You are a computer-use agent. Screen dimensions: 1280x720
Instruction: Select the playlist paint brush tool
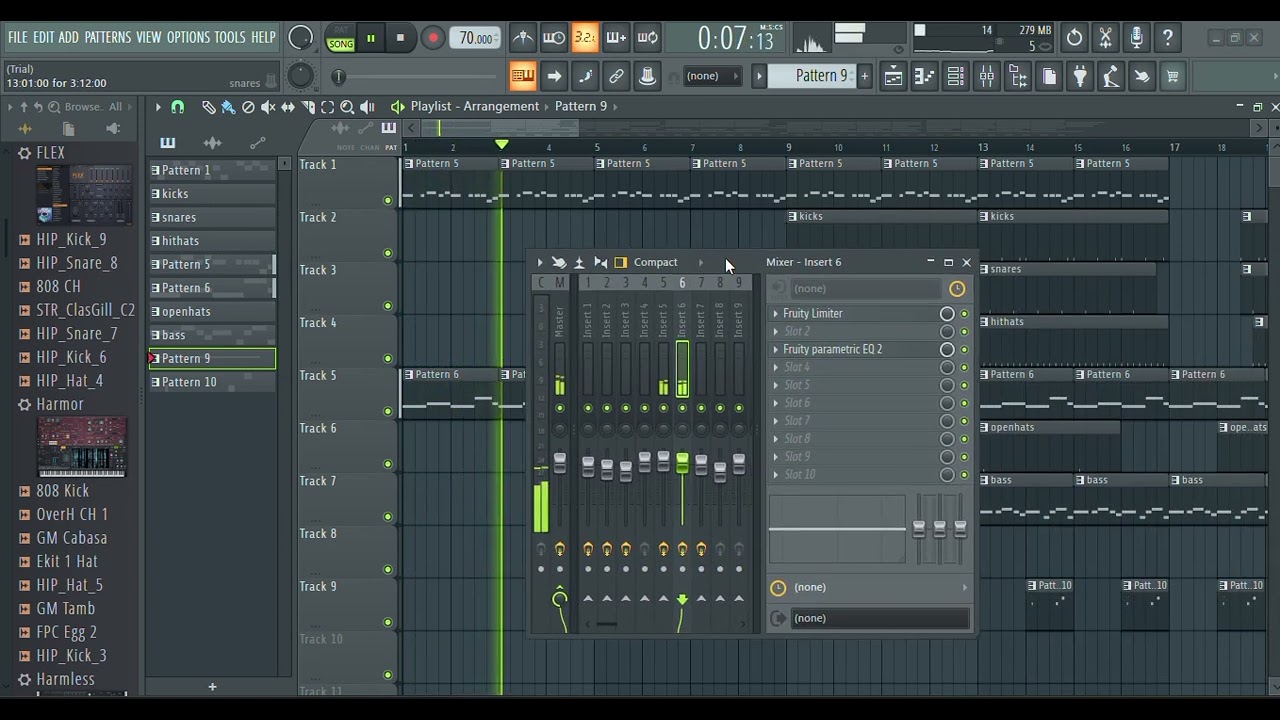(228, 106)
